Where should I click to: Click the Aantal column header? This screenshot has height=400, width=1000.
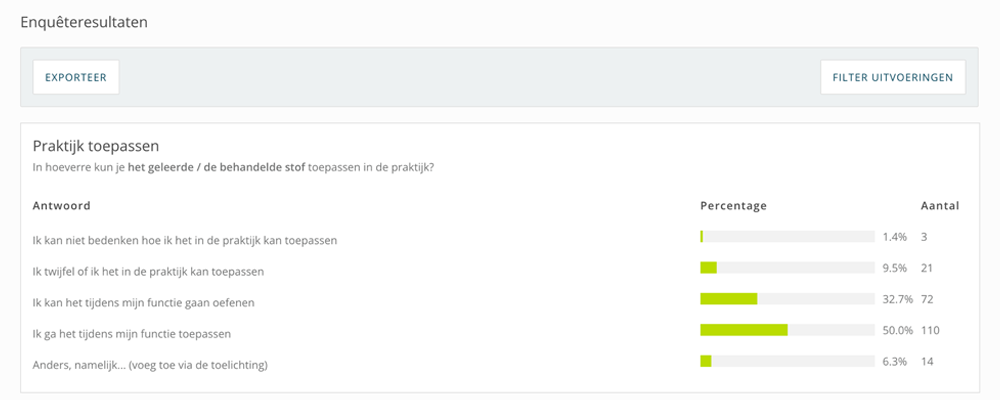pos(939,206)
